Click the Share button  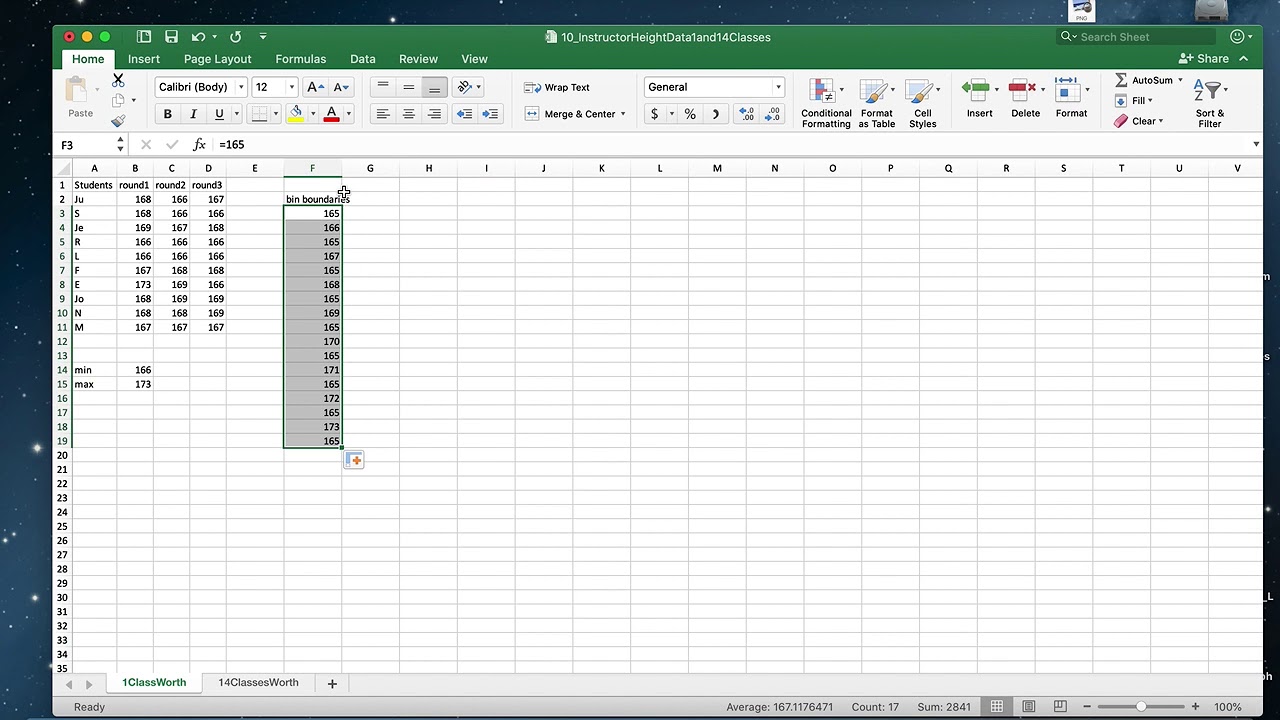1205,59
